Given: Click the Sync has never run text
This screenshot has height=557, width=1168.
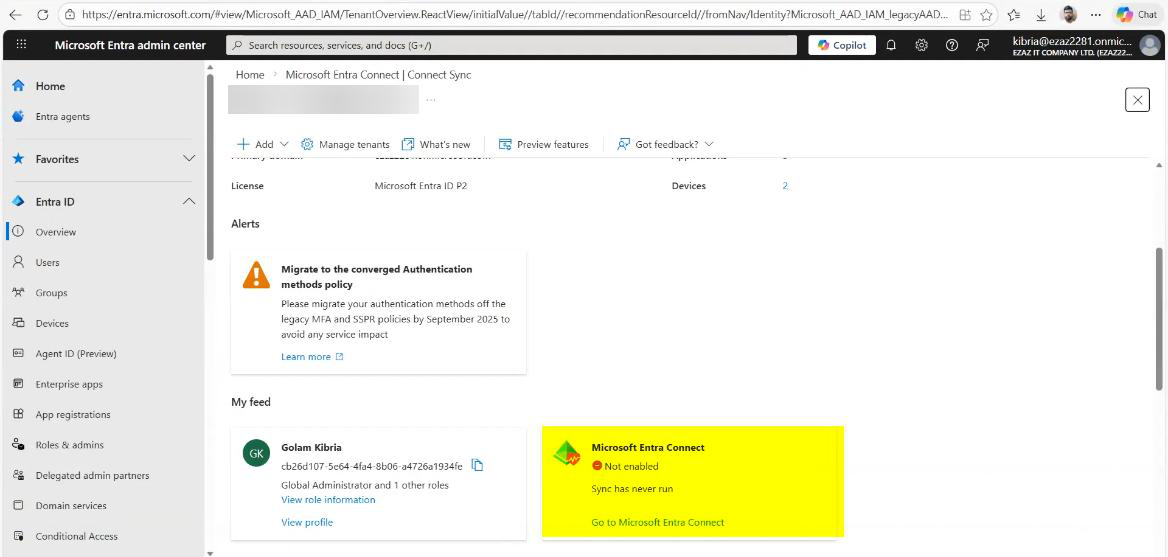Looking at the screenshot, I should pos(632,488).
